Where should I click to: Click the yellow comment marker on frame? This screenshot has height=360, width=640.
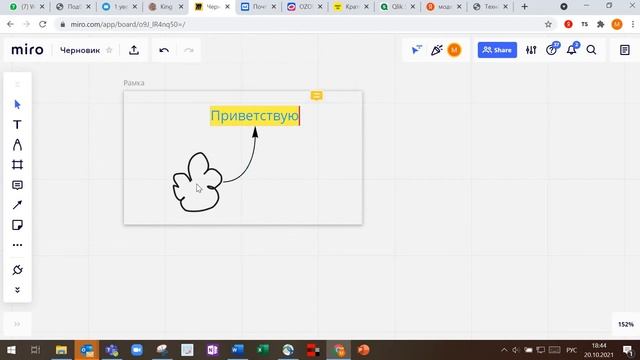(x=317, y=96)
